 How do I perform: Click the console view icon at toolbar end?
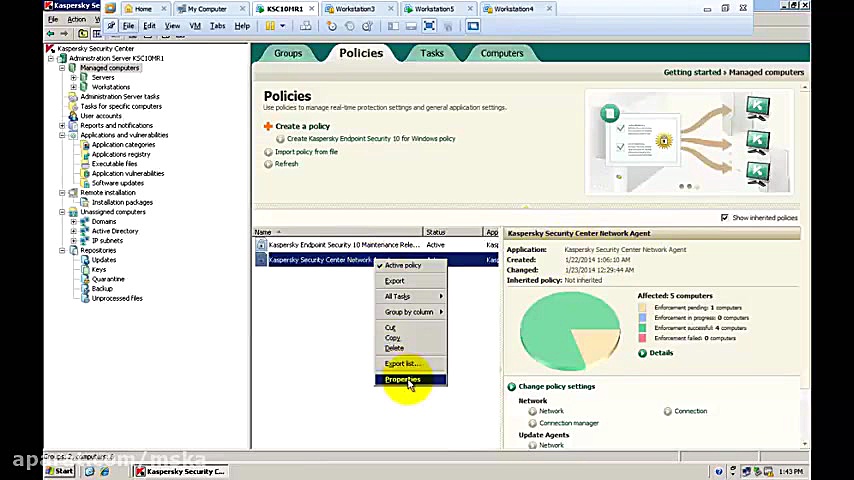pyautogui.click(x=473, y=26)
